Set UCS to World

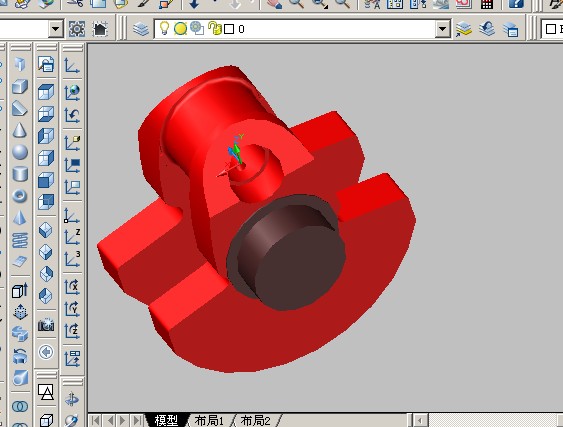pos(72,92)
